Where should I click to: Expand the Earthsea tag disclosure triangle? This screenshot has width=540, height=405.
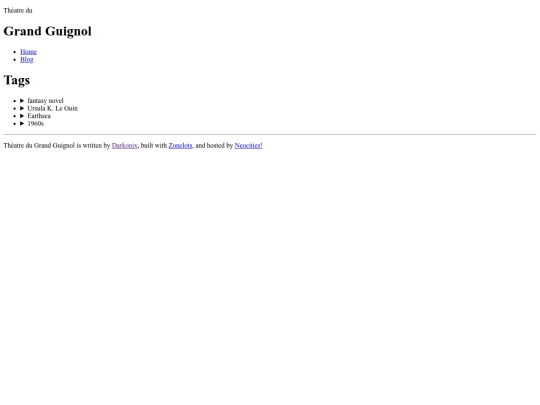click(22, 116)
